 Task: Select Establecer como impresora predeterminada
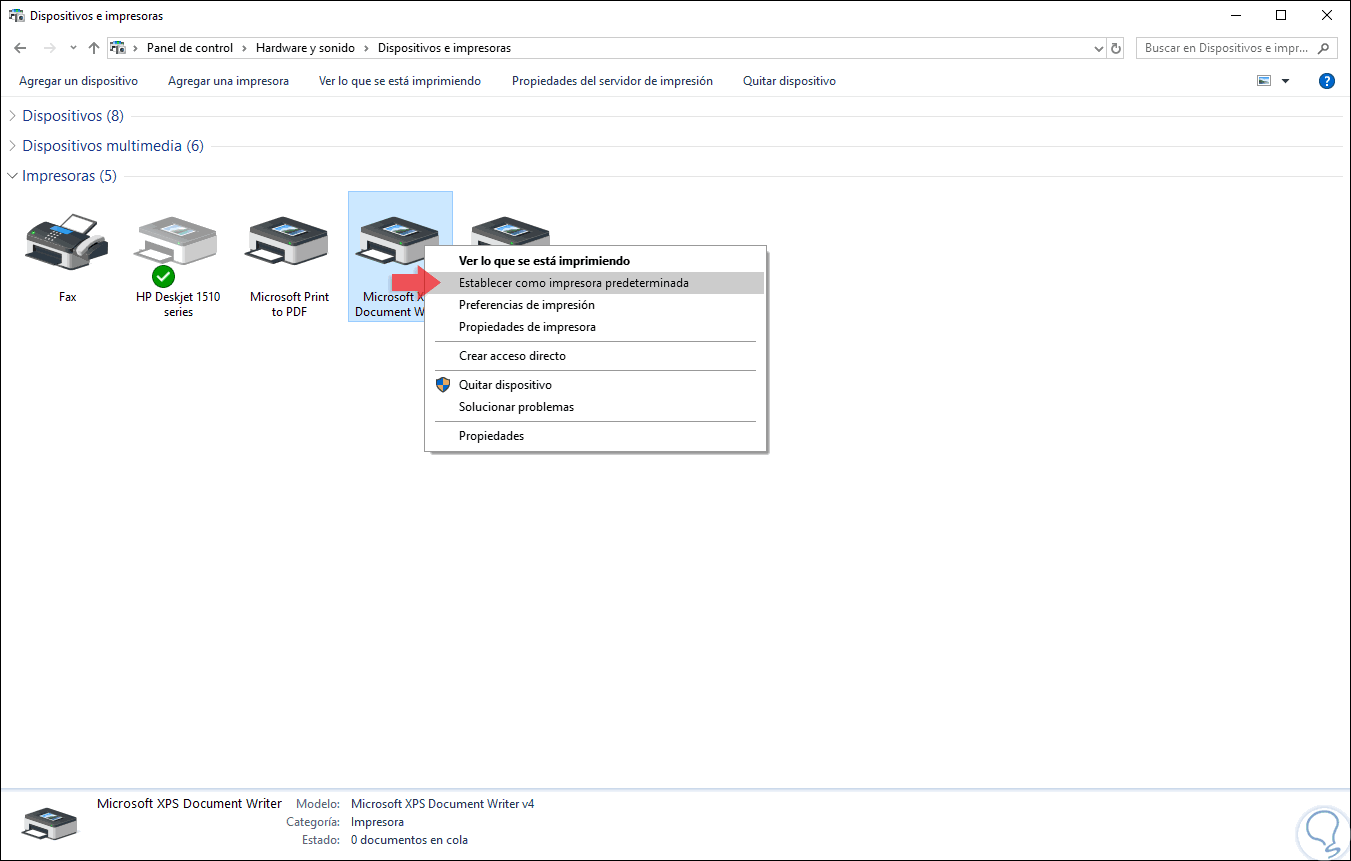tap(596, 283)
